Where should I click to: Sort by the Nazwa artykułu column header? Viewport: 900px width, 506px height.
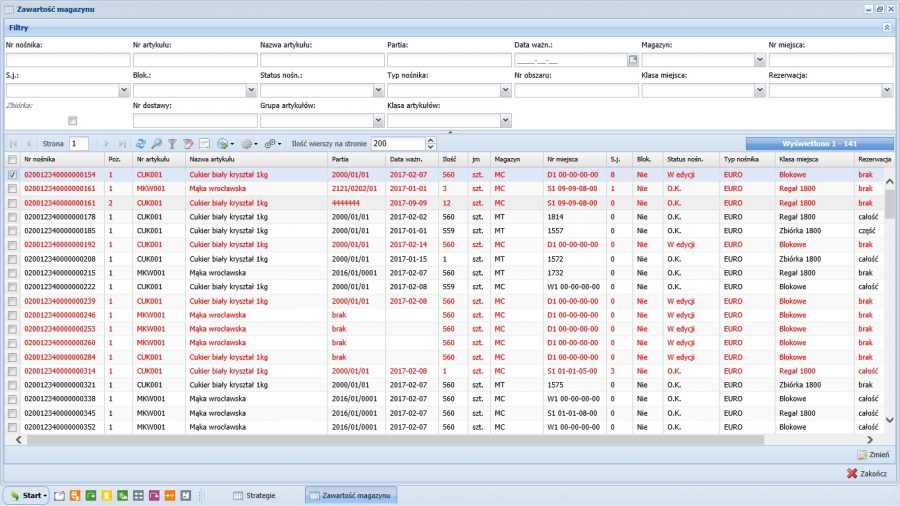[256, 159]
